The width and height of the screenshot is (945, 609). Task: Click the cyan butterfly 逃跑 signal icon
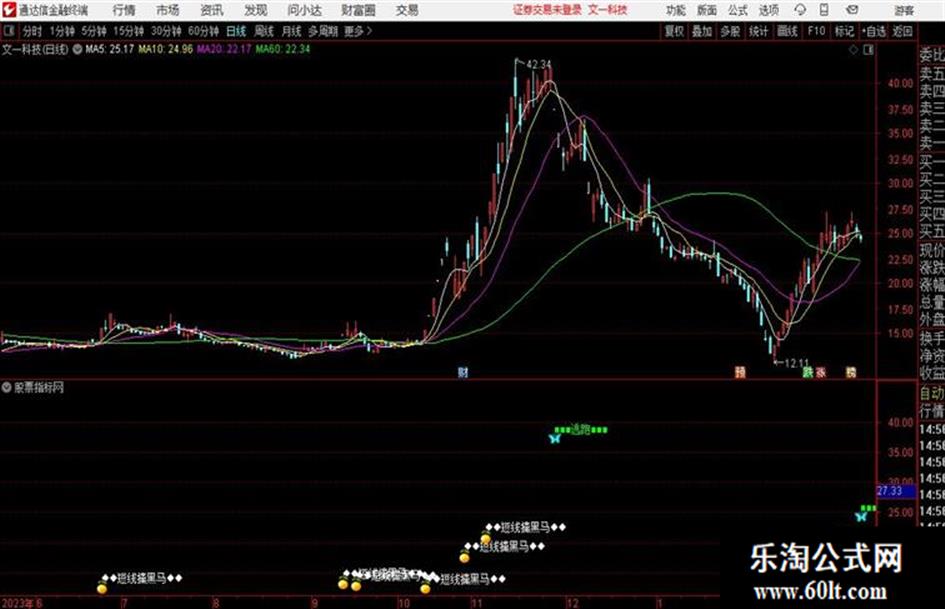tap(555, 438)
